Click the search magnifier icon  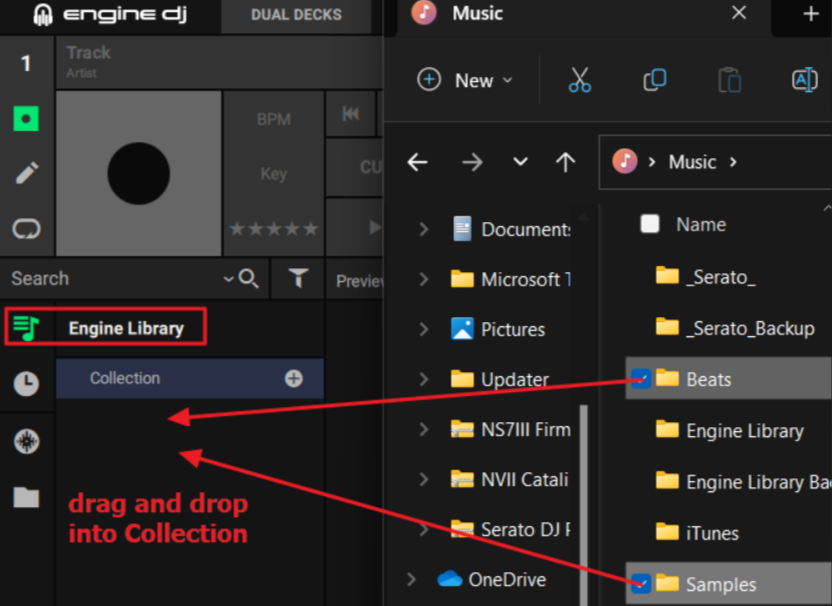(x=248, y=278)
